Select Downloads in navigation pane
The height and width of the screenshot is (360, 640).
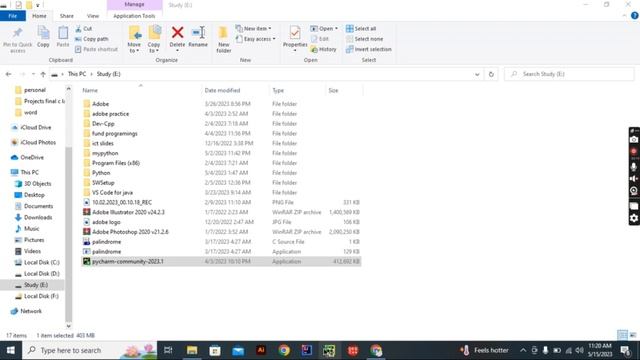[38, 218]
